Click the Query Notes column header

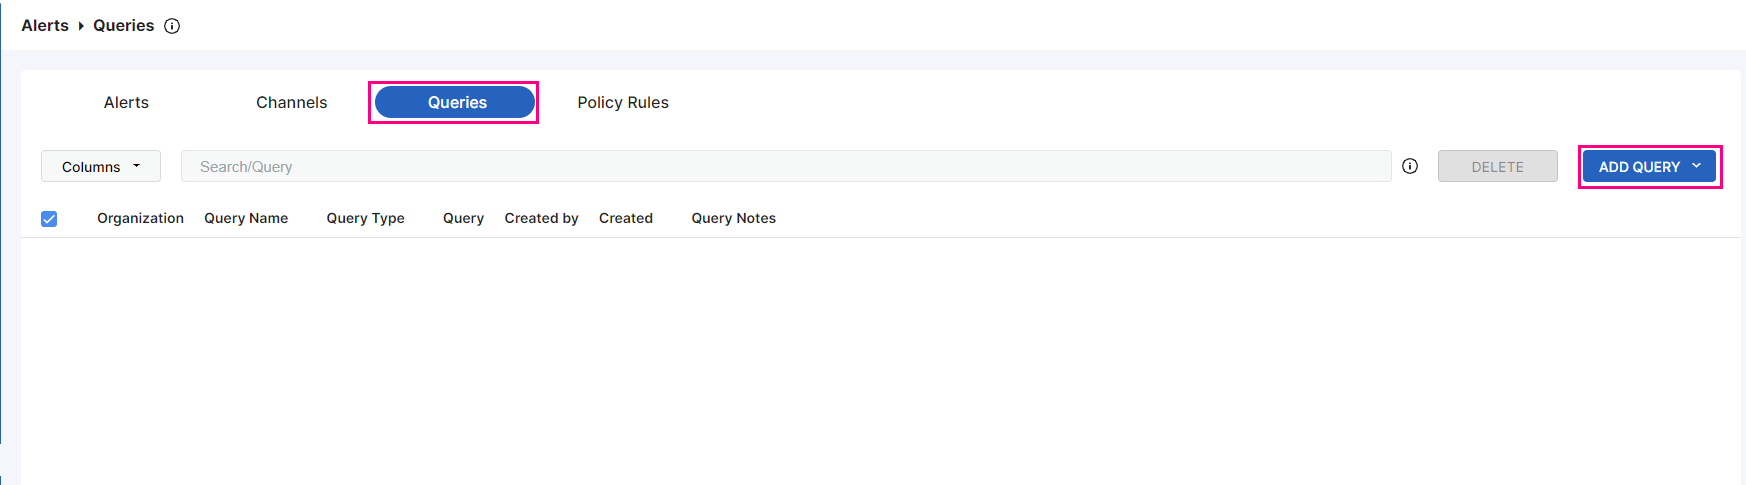(x=733, y=218)
